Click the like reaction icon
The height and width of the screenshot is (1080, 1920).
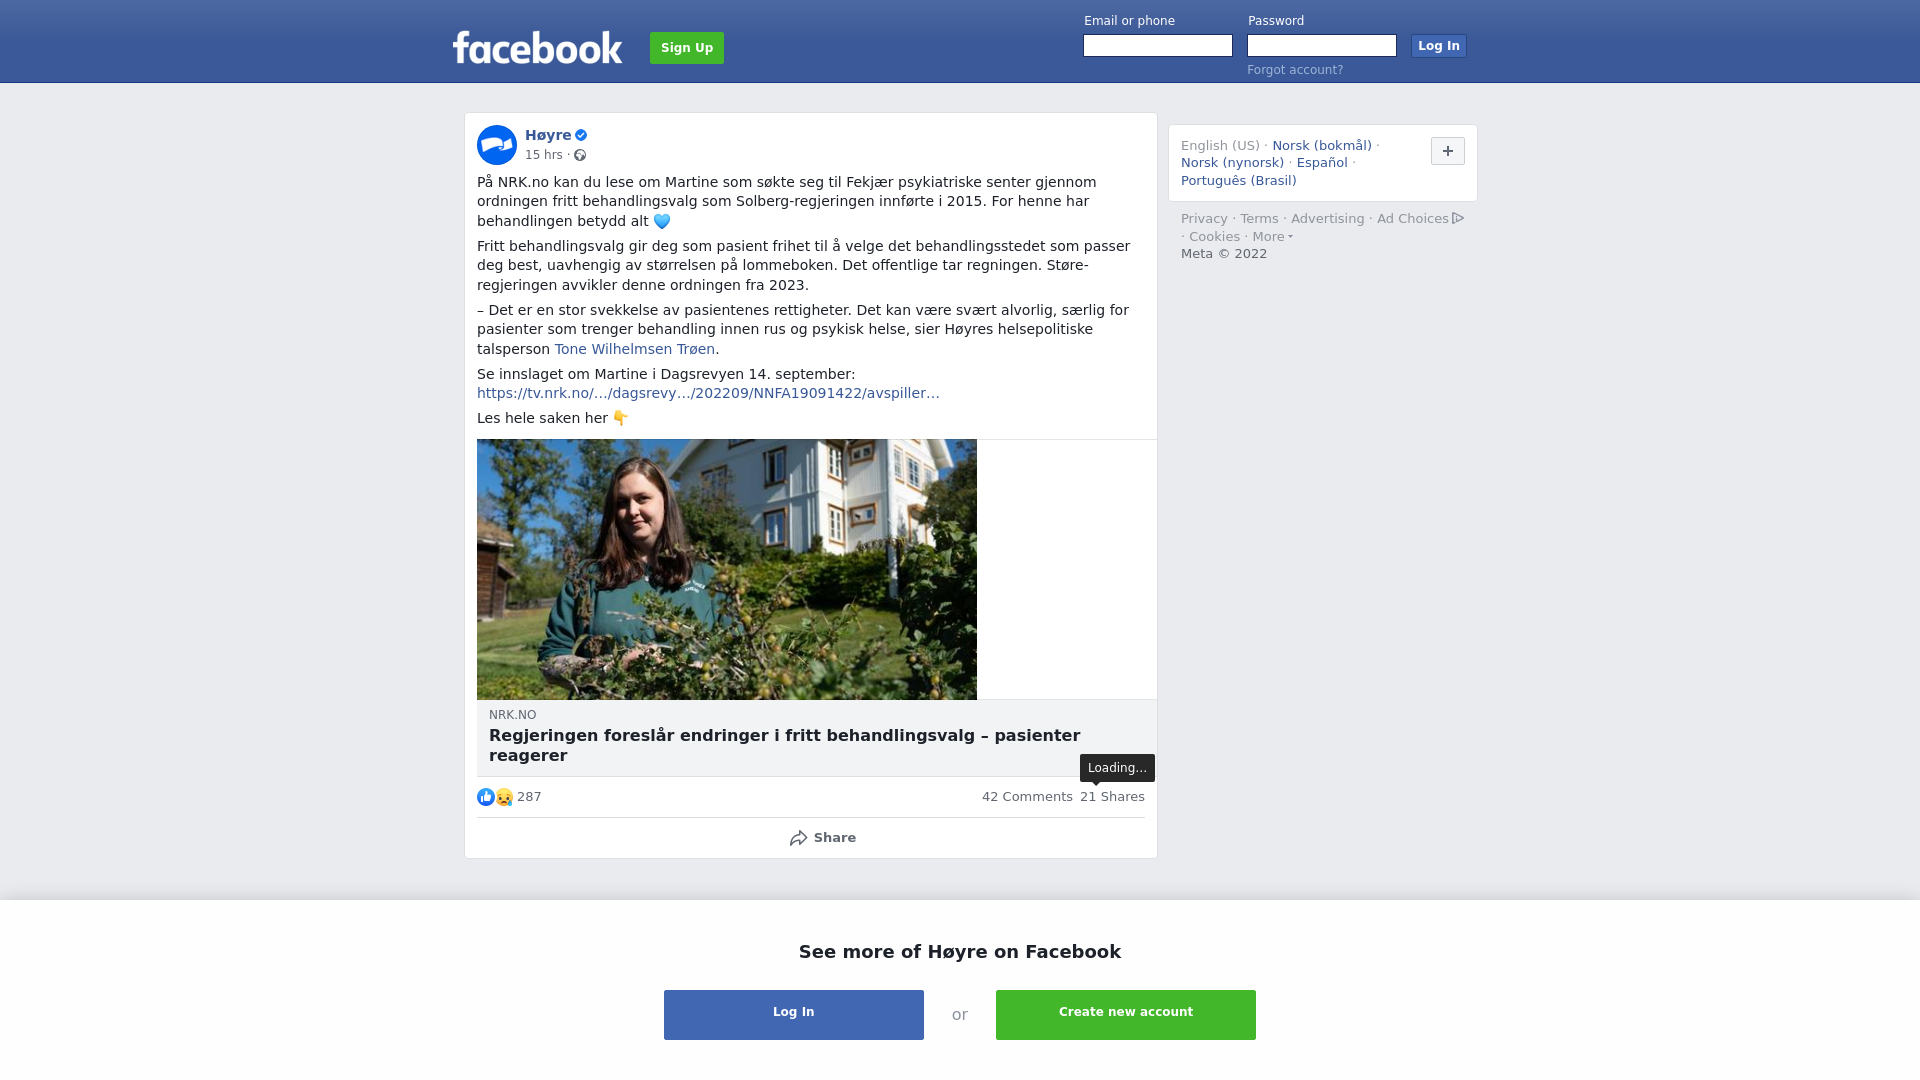click(486, 797)
